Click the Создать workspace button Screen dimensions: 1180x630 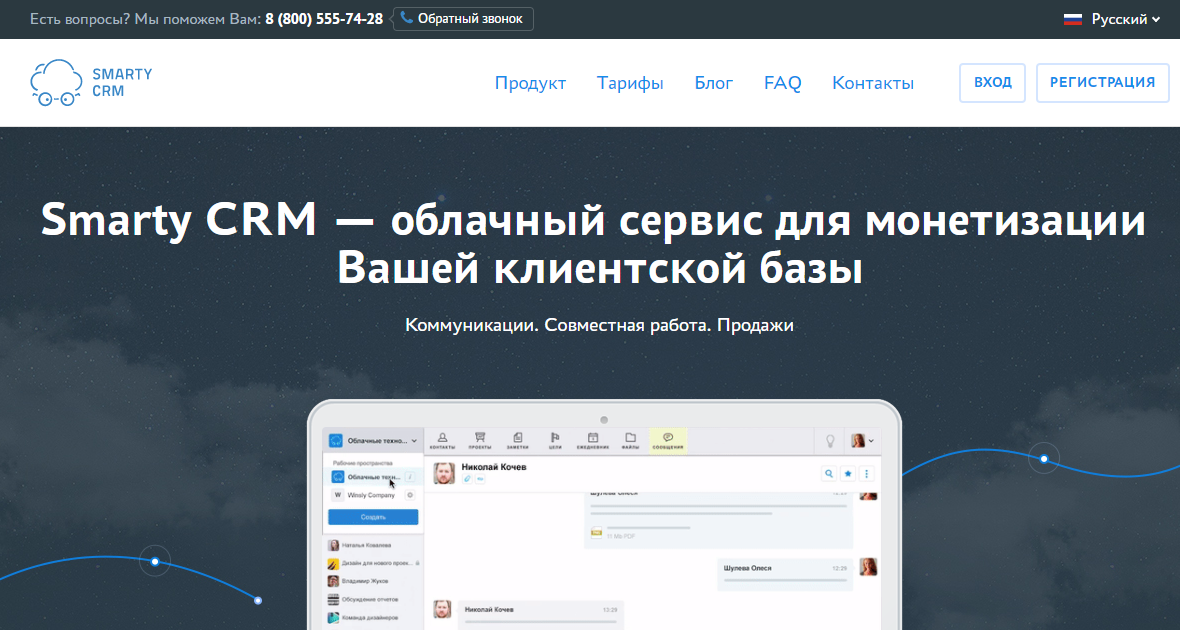374,516
